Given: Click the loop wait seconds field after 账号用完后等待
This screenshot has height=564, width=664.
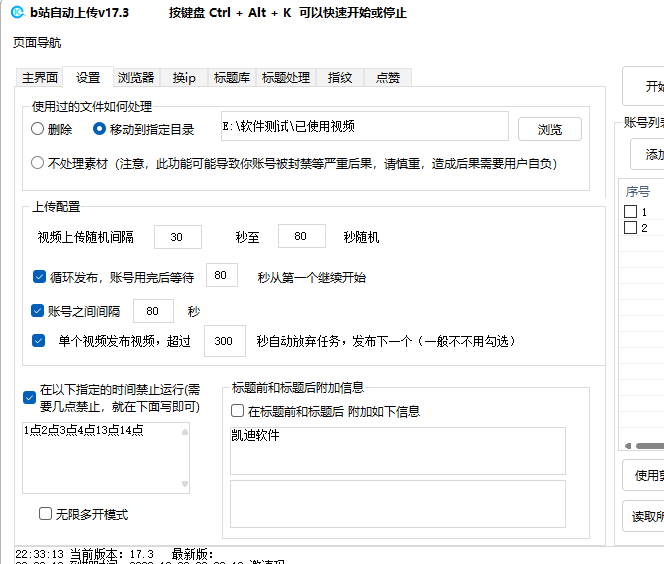Looking at the screenshot, I should (x=221, y=275).
